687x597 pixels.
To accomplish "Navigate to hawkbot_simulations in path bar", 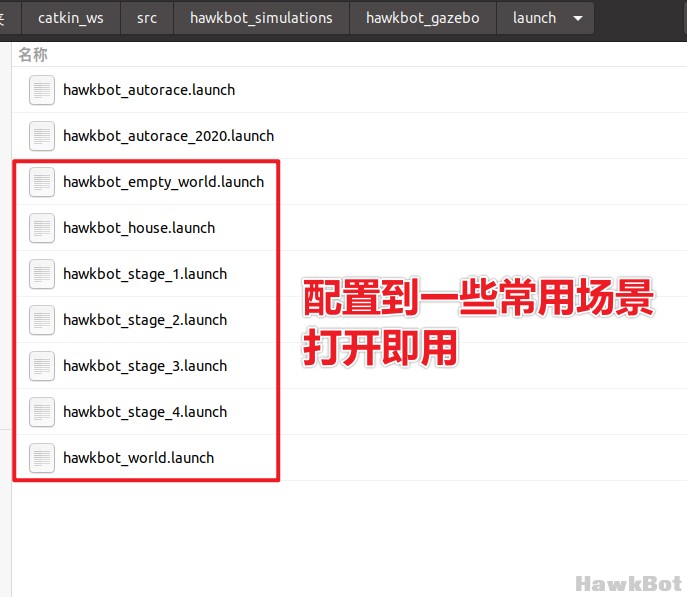I will click(261, 18).
